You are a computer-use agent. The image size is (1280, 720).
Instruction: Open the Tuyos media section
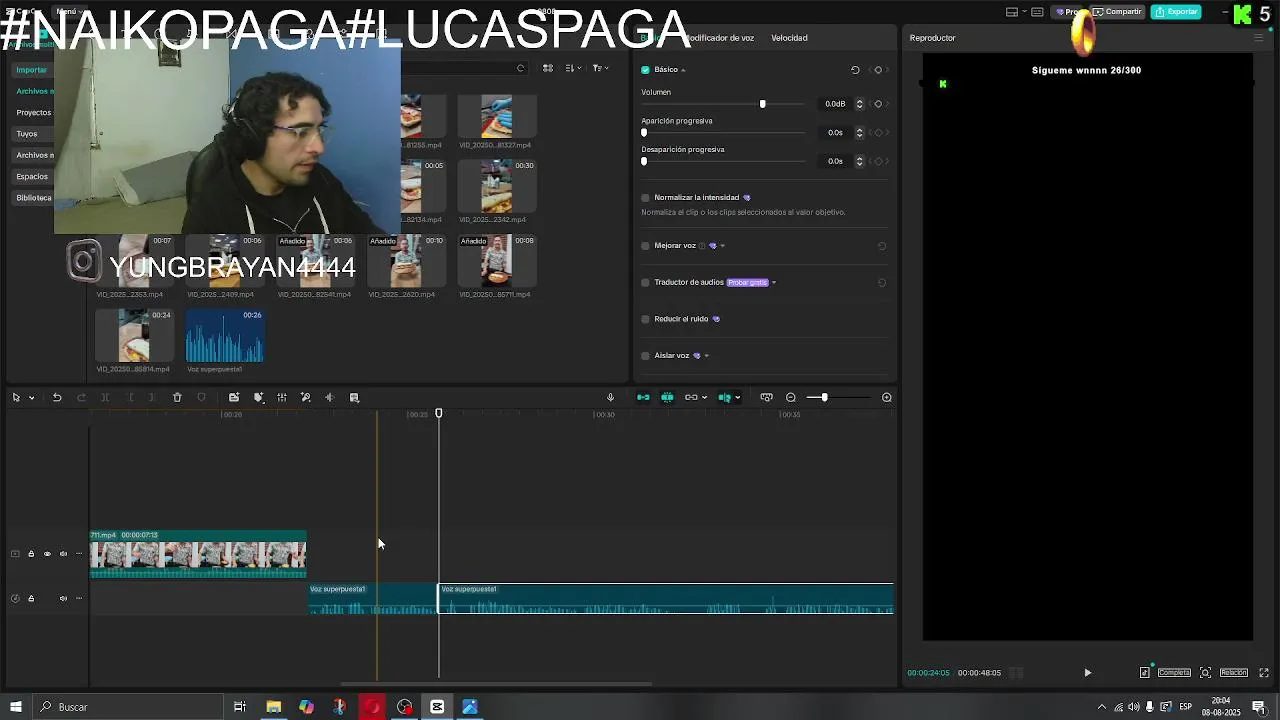(x=27, y=134)
